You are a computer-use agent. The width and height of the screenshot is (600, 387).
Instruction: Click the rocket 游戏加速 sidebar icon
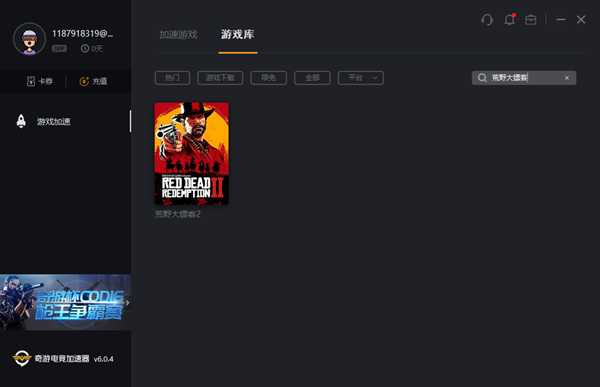point(21,121)
